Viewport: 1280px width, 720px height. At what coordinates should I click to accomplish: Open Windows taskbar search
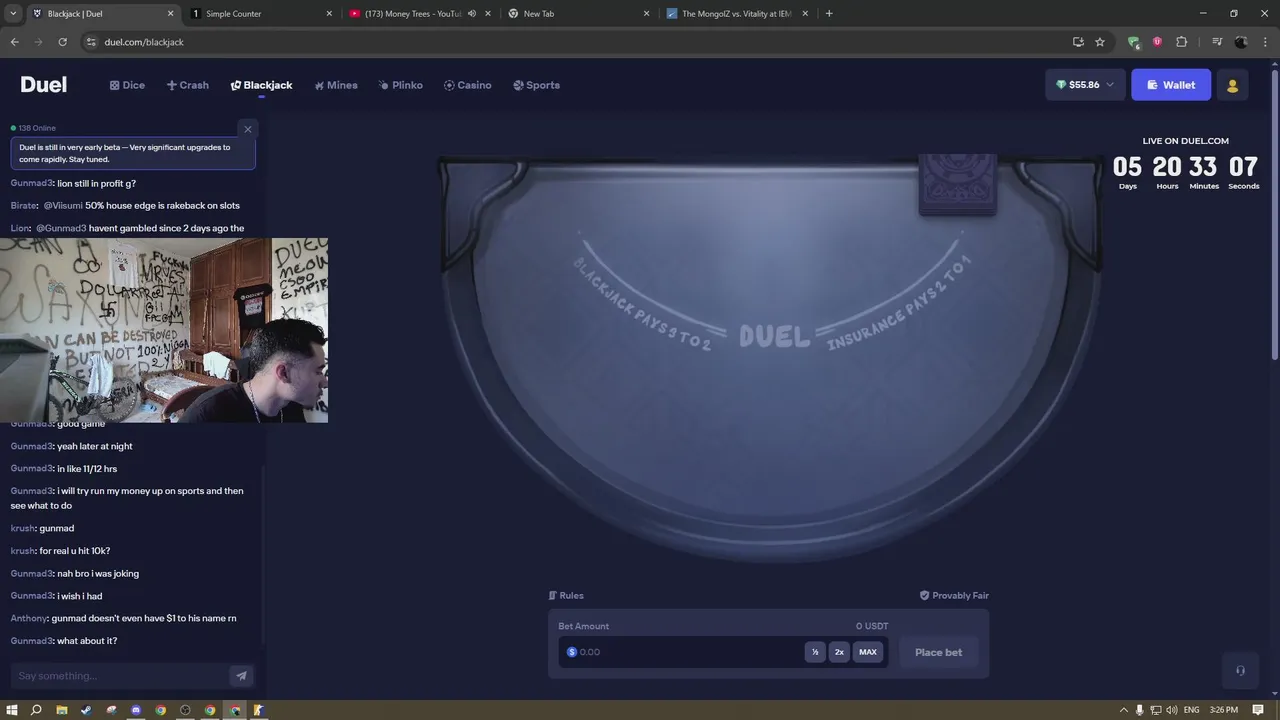36,710
